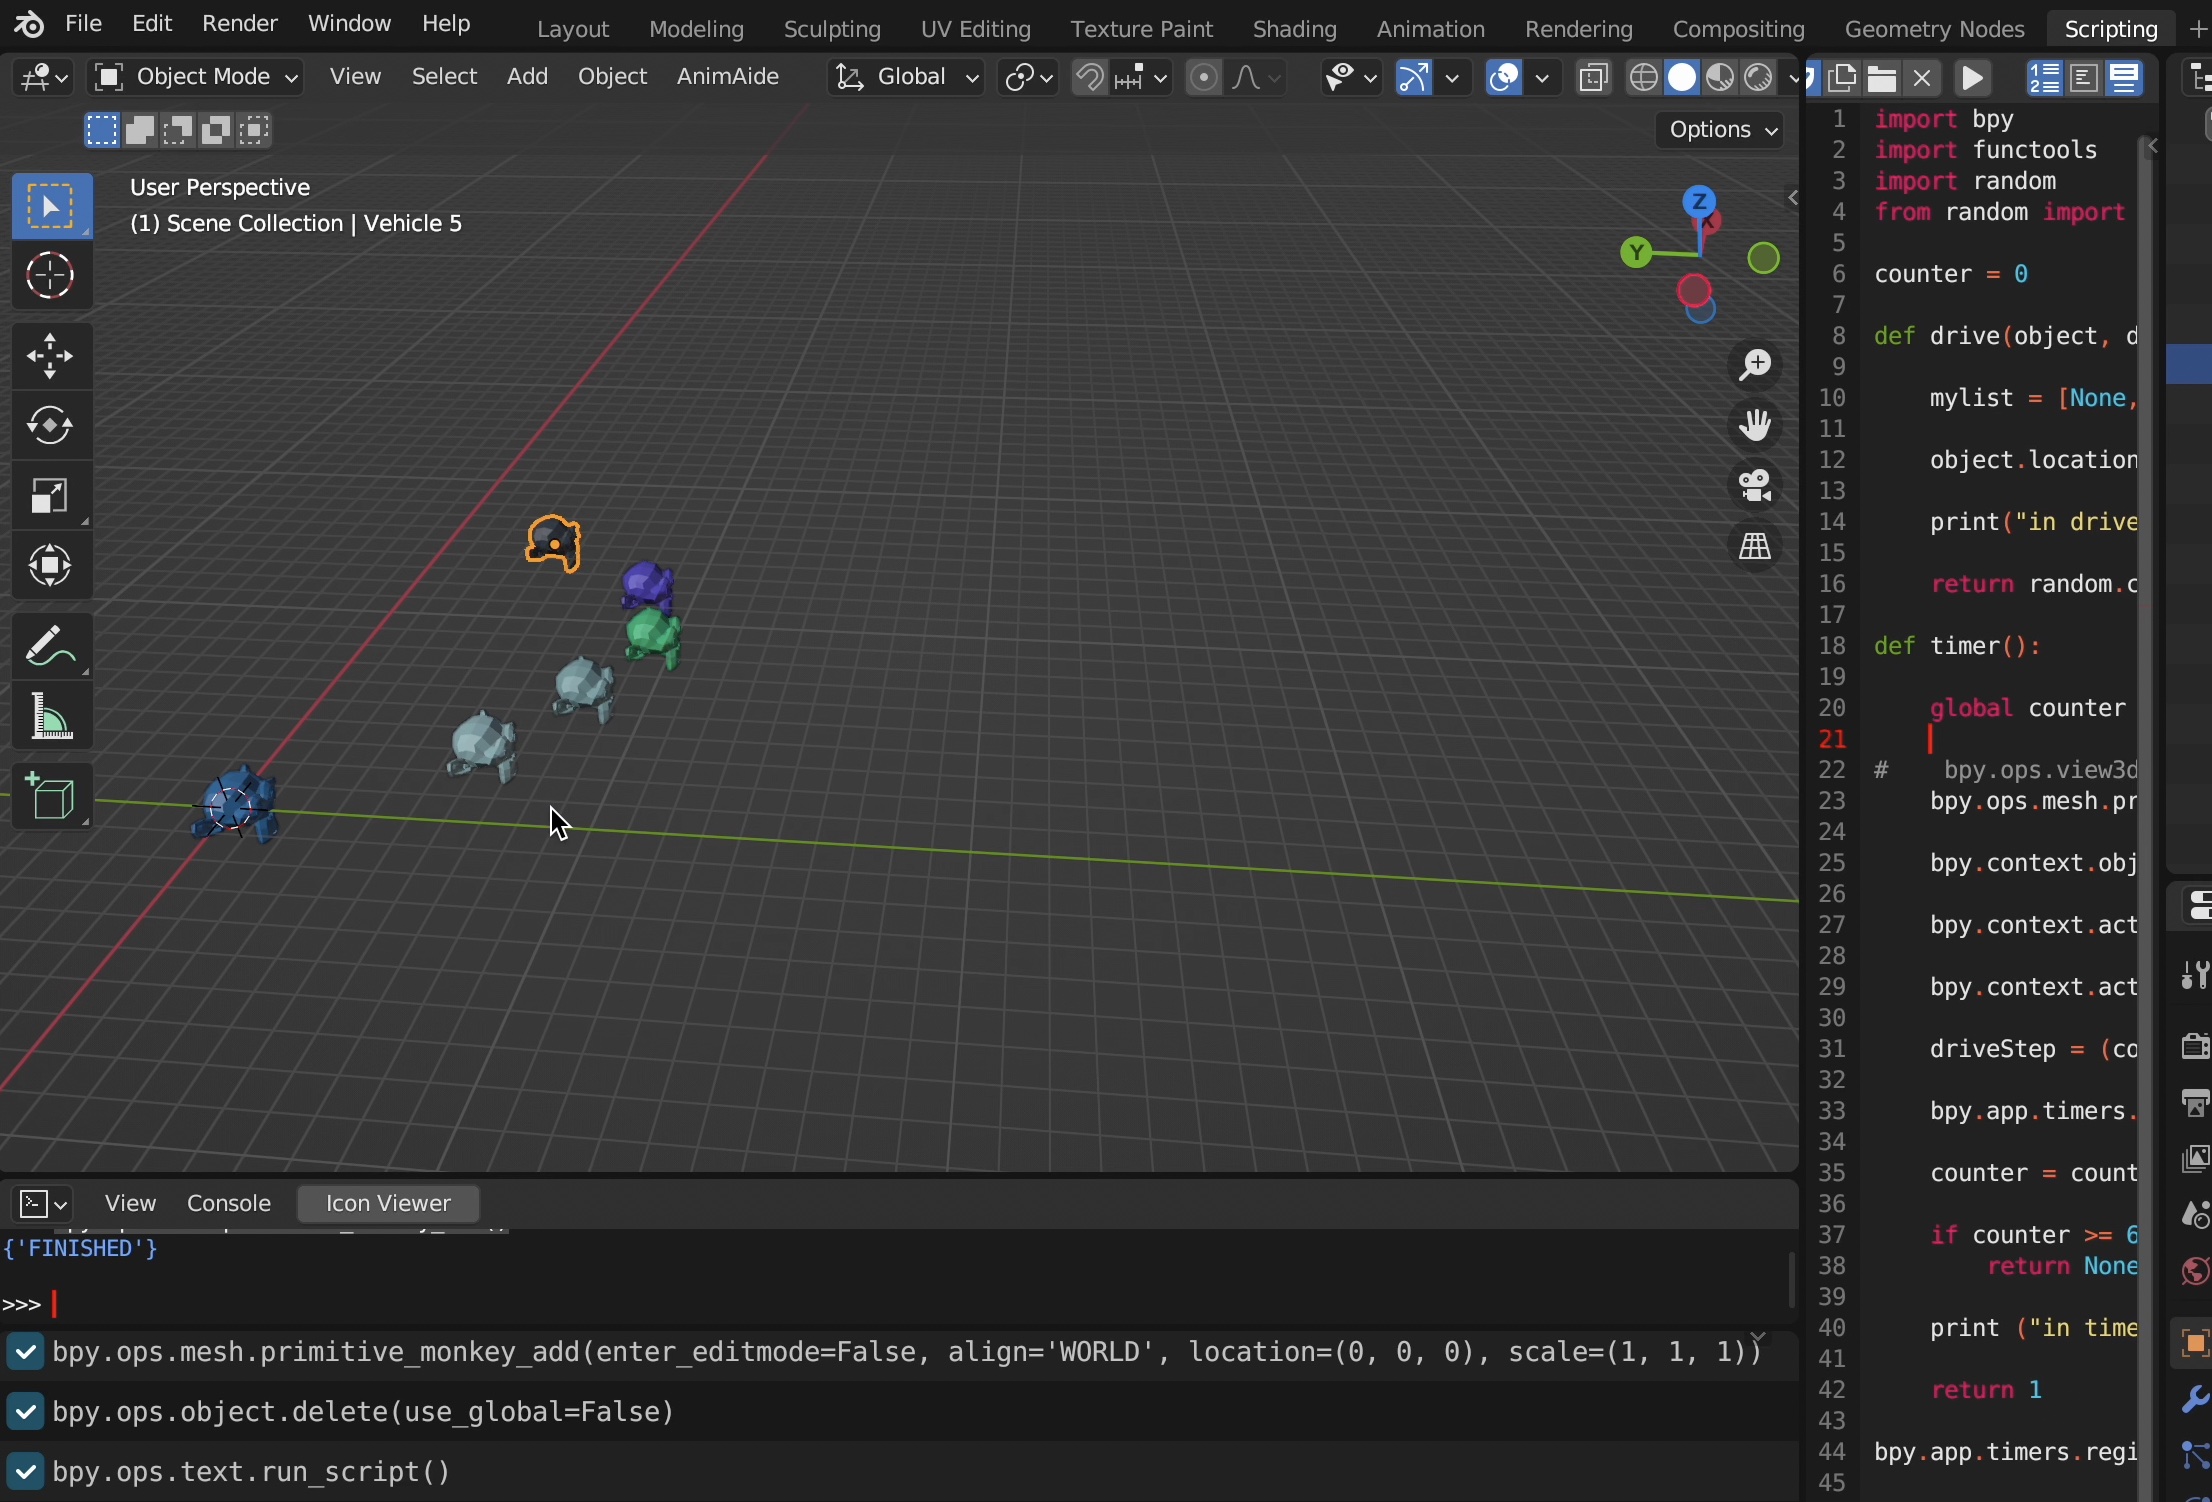Open the Object Mode dropdown

(196, 77)
